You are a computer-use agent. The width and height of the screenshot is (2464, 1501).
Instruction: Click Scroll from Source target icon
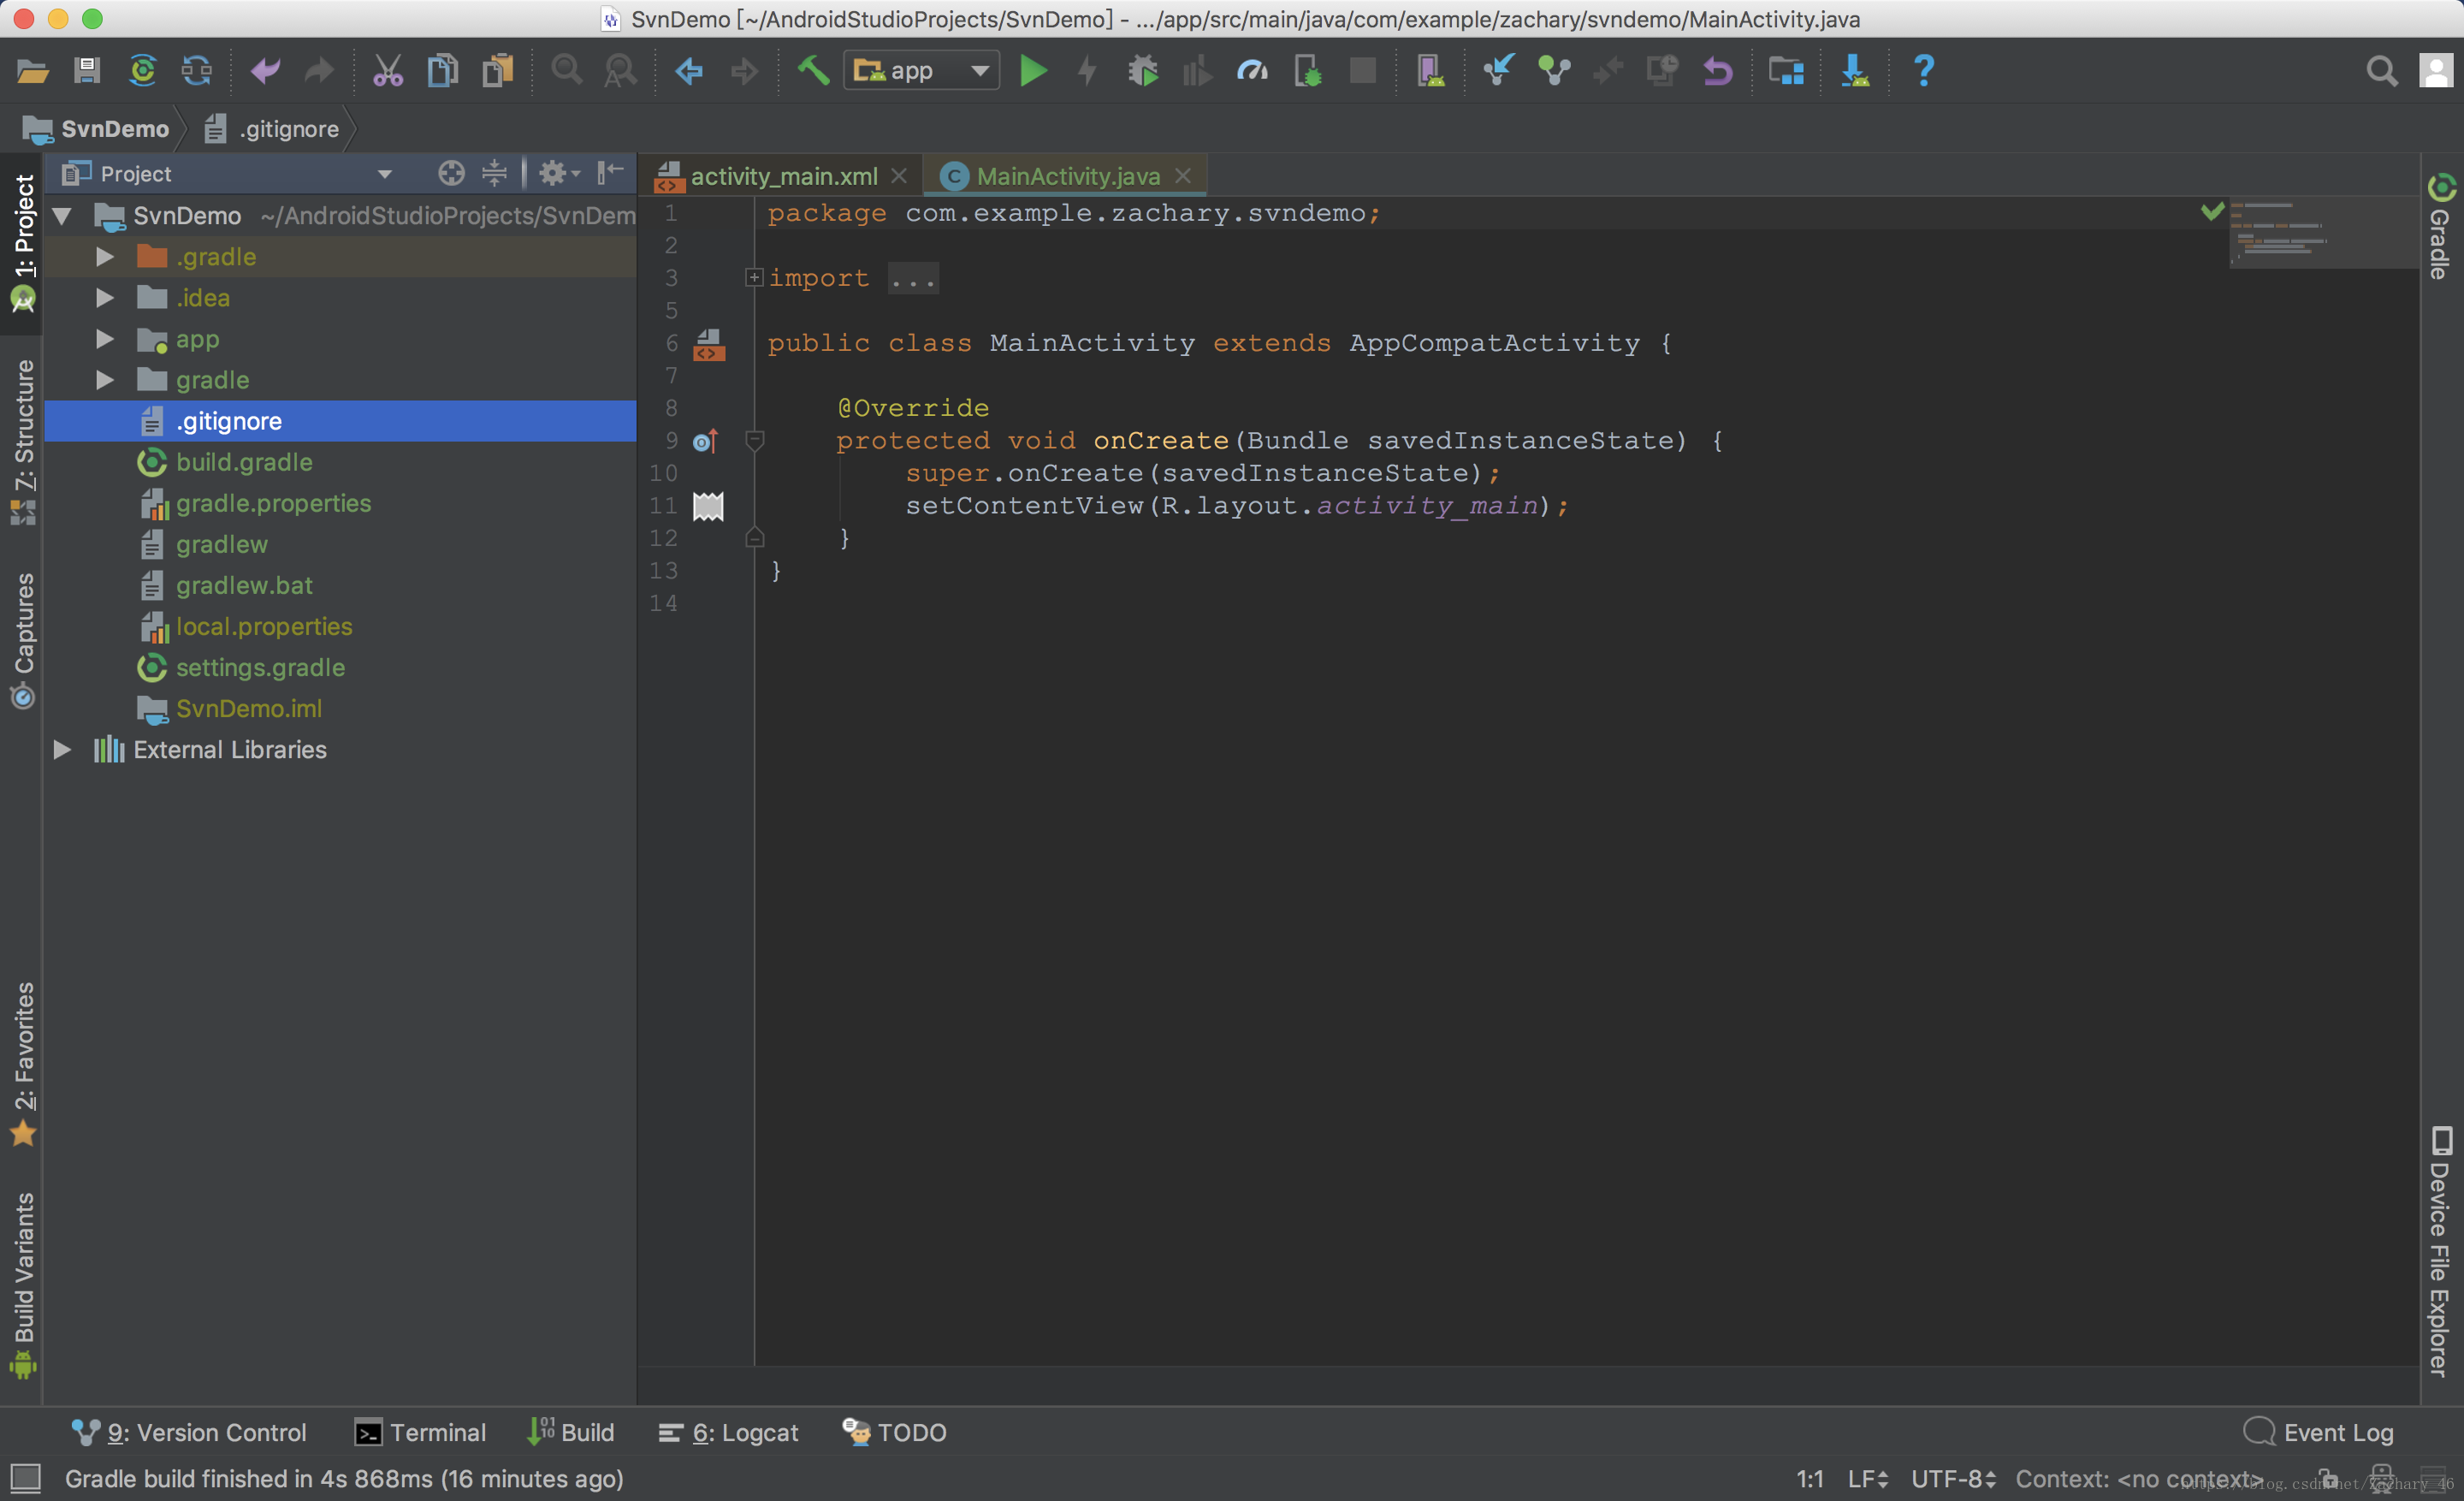click(451, 173)
